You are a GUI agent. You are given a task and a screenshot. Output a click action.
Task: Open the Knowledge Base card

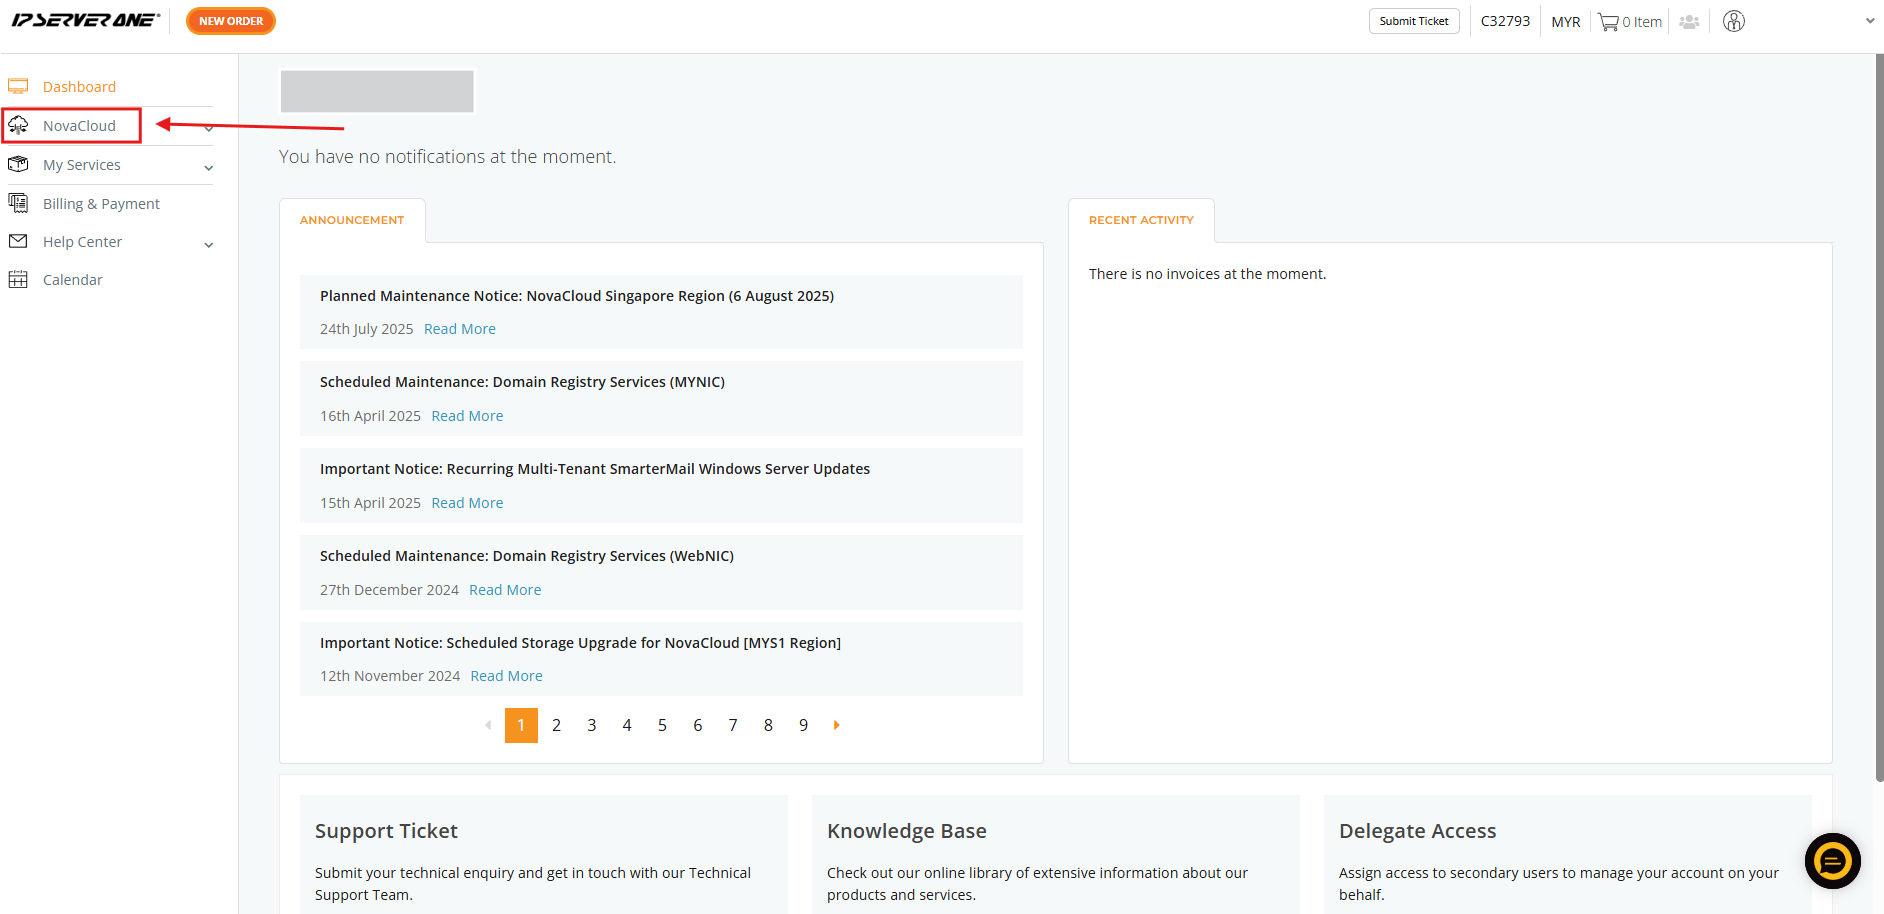pos(1056,854)
